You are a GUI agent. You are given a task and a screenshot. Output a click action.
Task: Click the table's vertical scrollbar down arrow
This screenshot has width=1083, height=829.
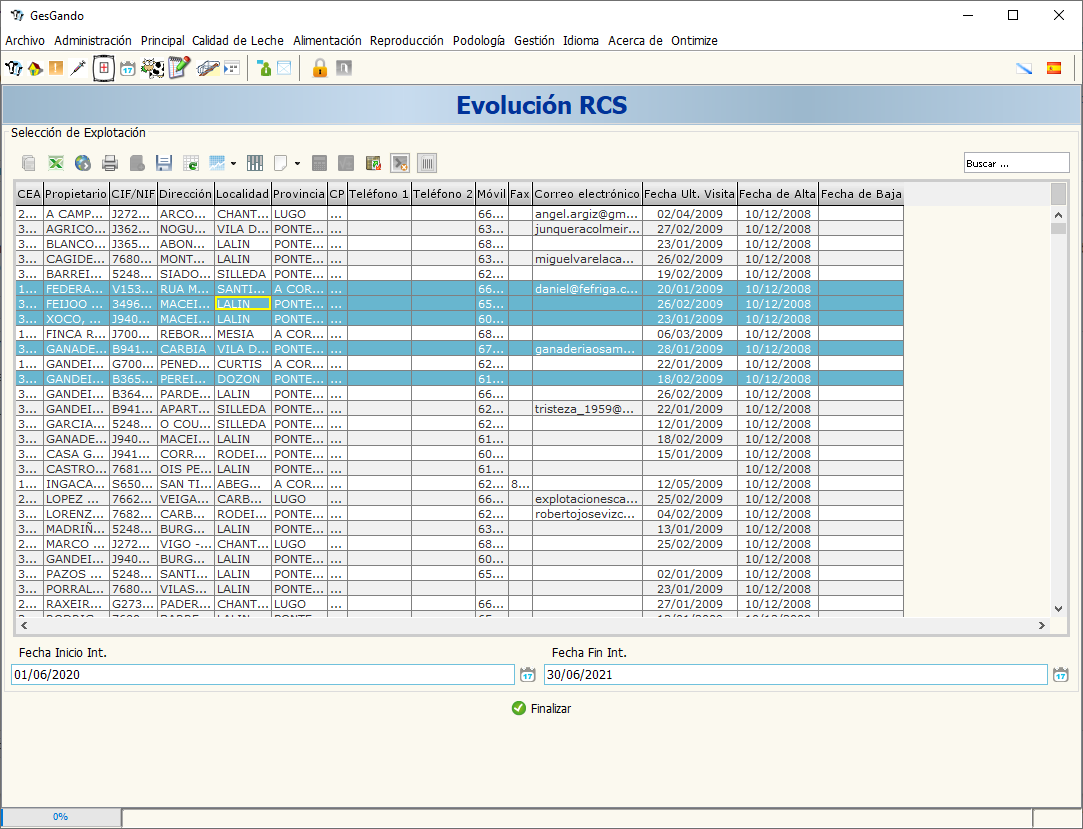click(x=1058, y=609)
